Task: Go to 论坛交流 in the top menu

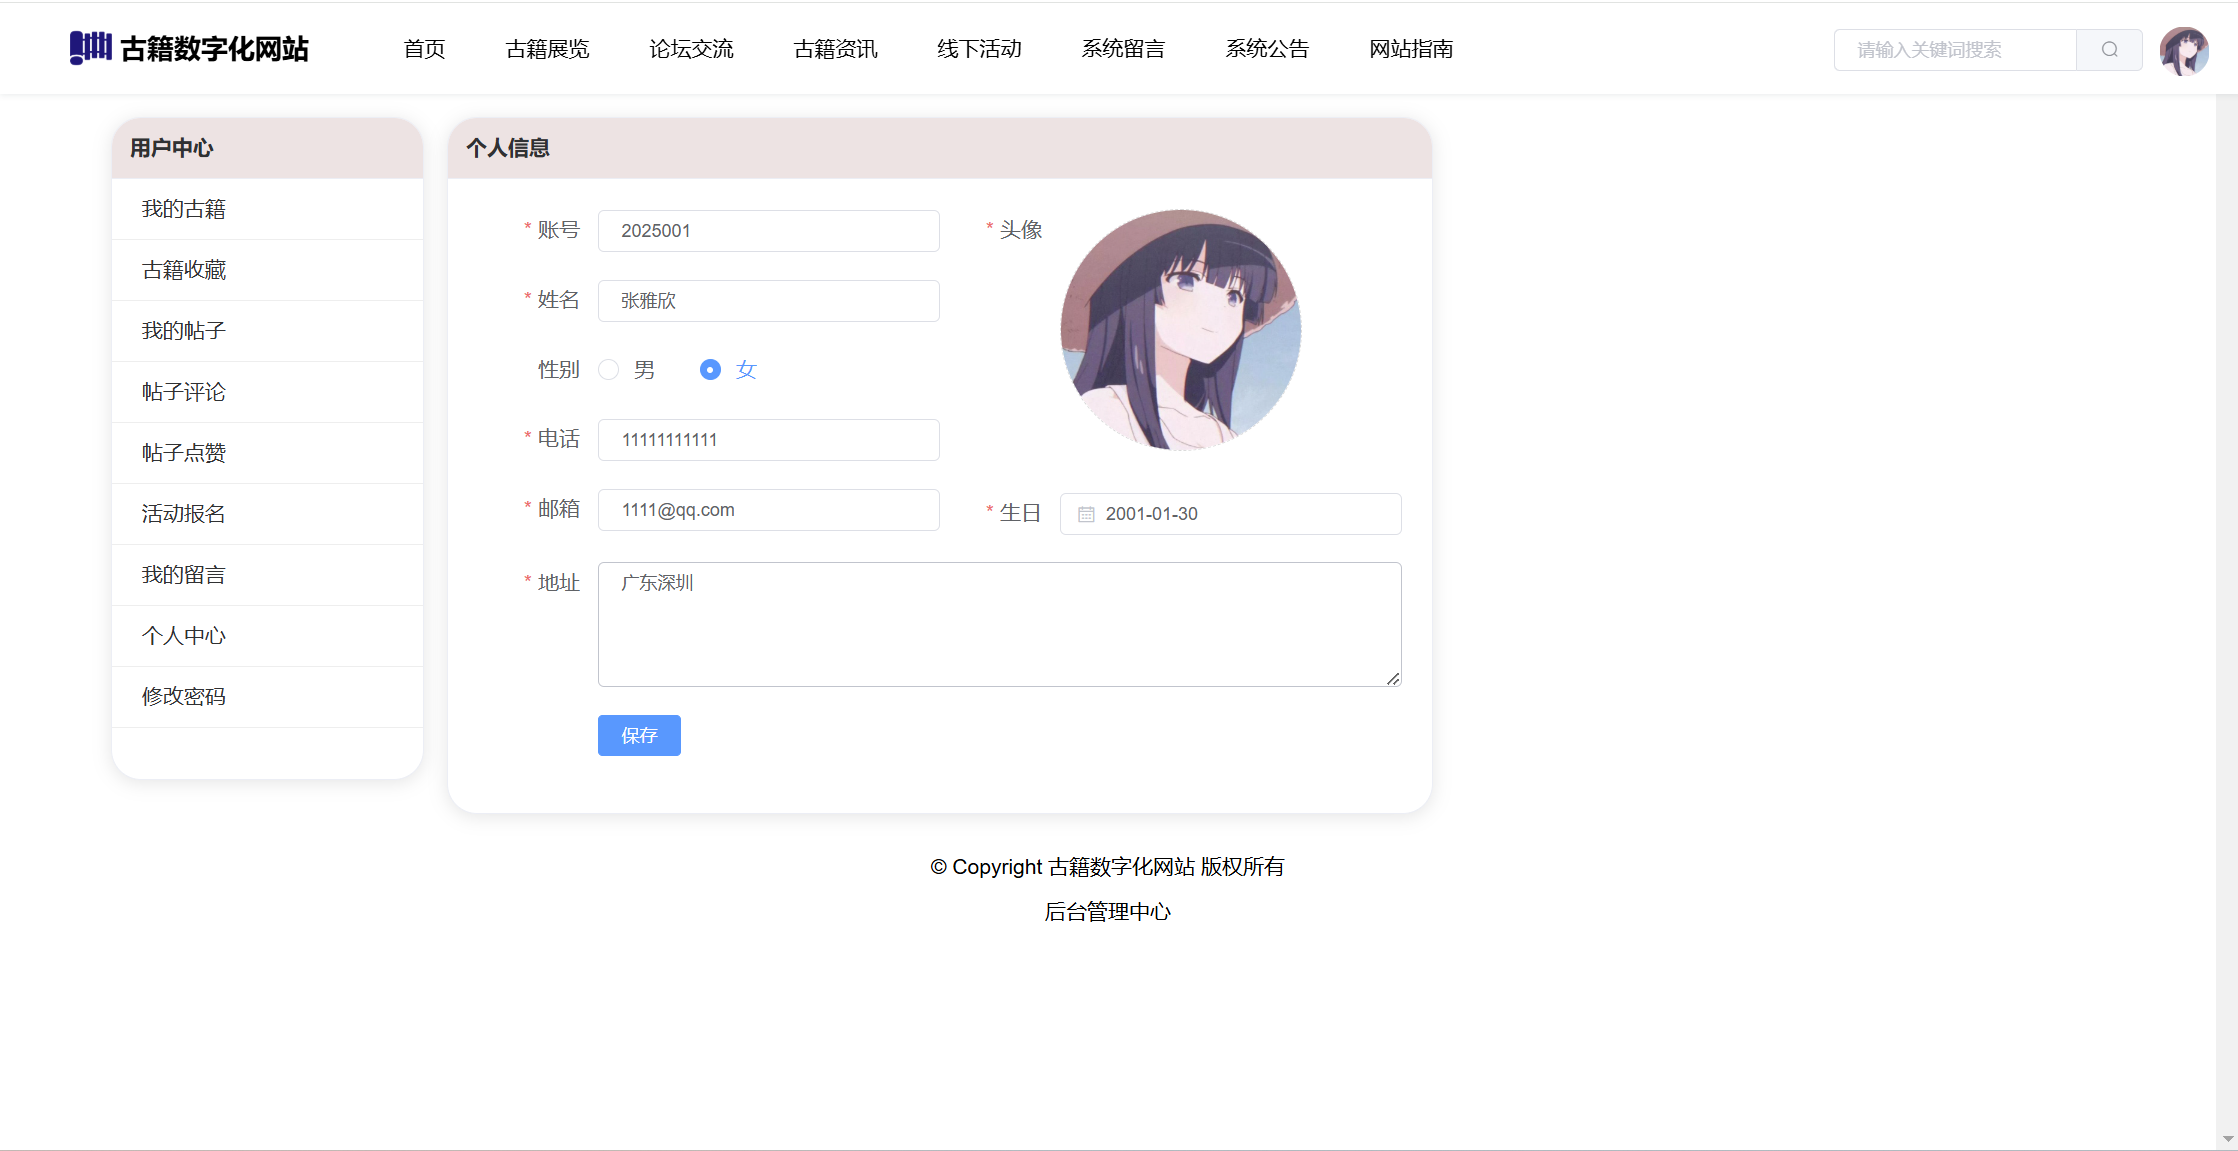Action: tap(691, 49)
